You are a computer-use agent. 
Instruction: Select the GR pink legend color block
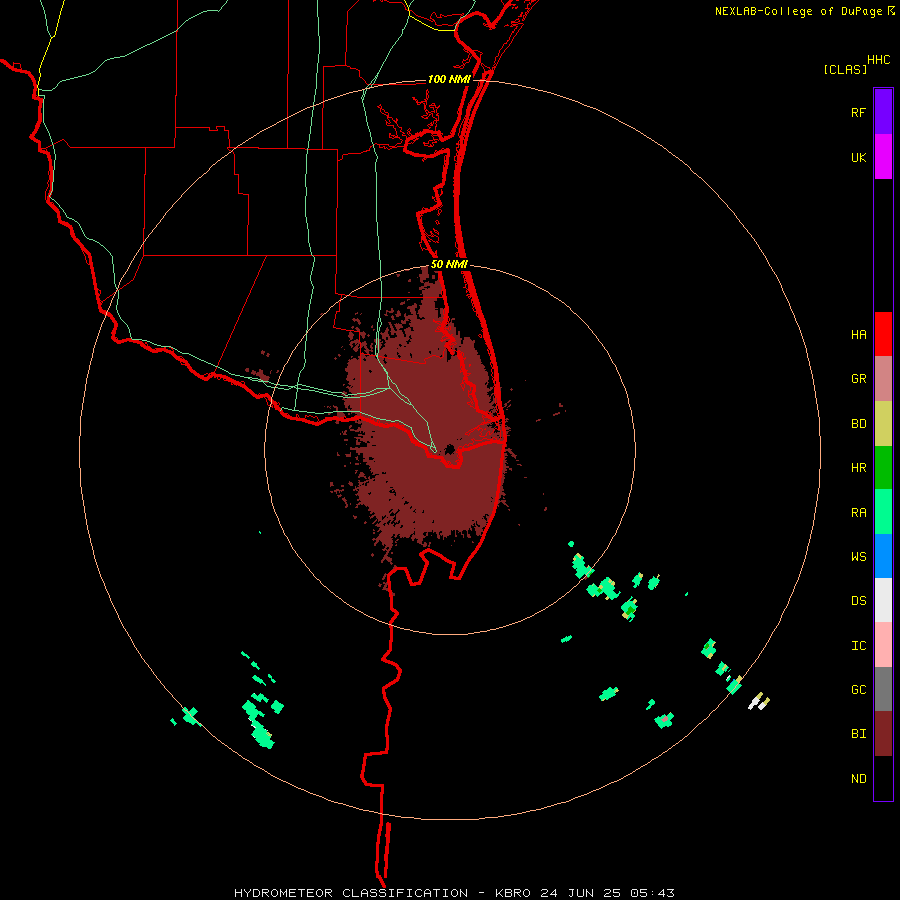coord(883,379)
